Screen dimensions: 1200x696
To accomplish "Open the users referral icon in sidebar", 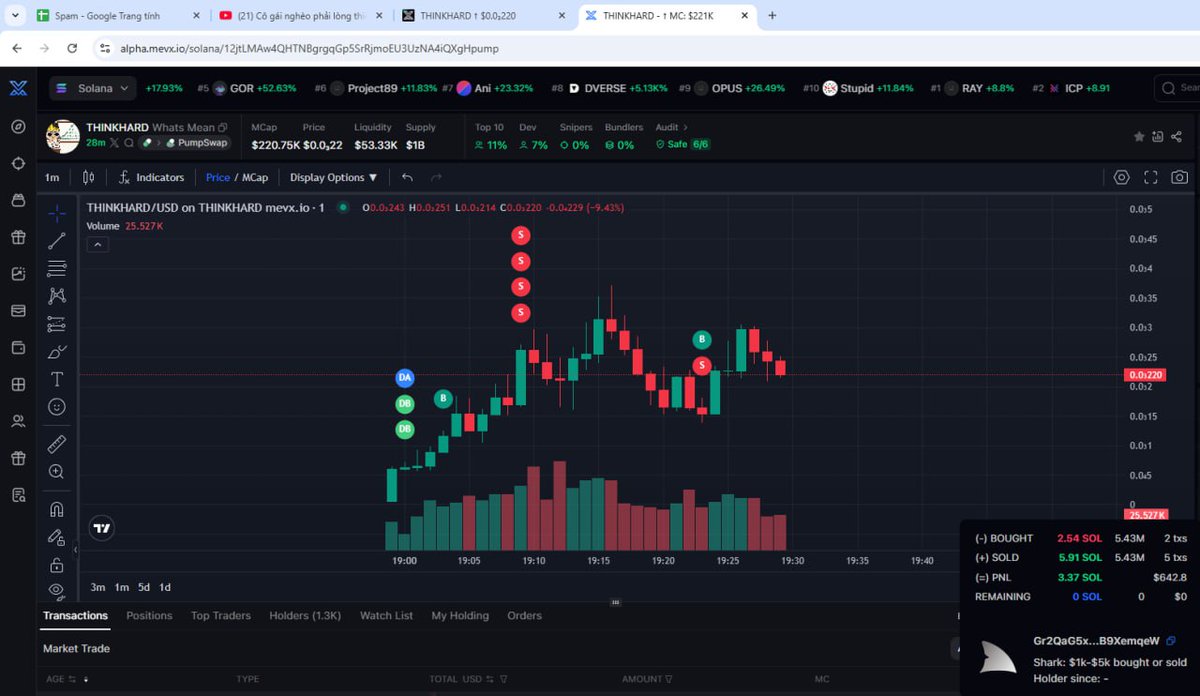I will pyautogui.click(x=18, y=421).
